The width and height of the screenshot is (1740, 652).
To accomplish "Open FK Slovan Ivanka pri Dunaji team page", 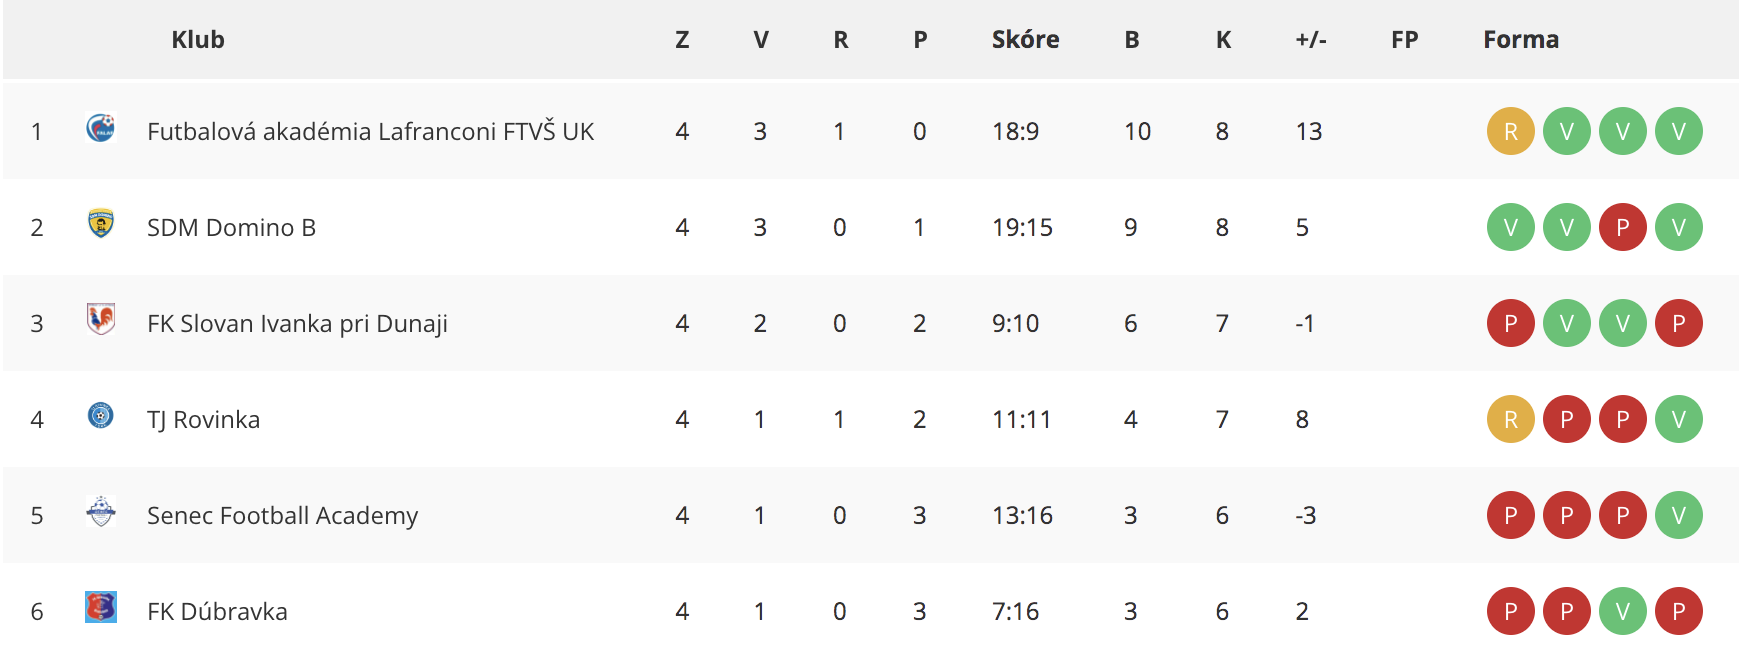I will 297,324.
